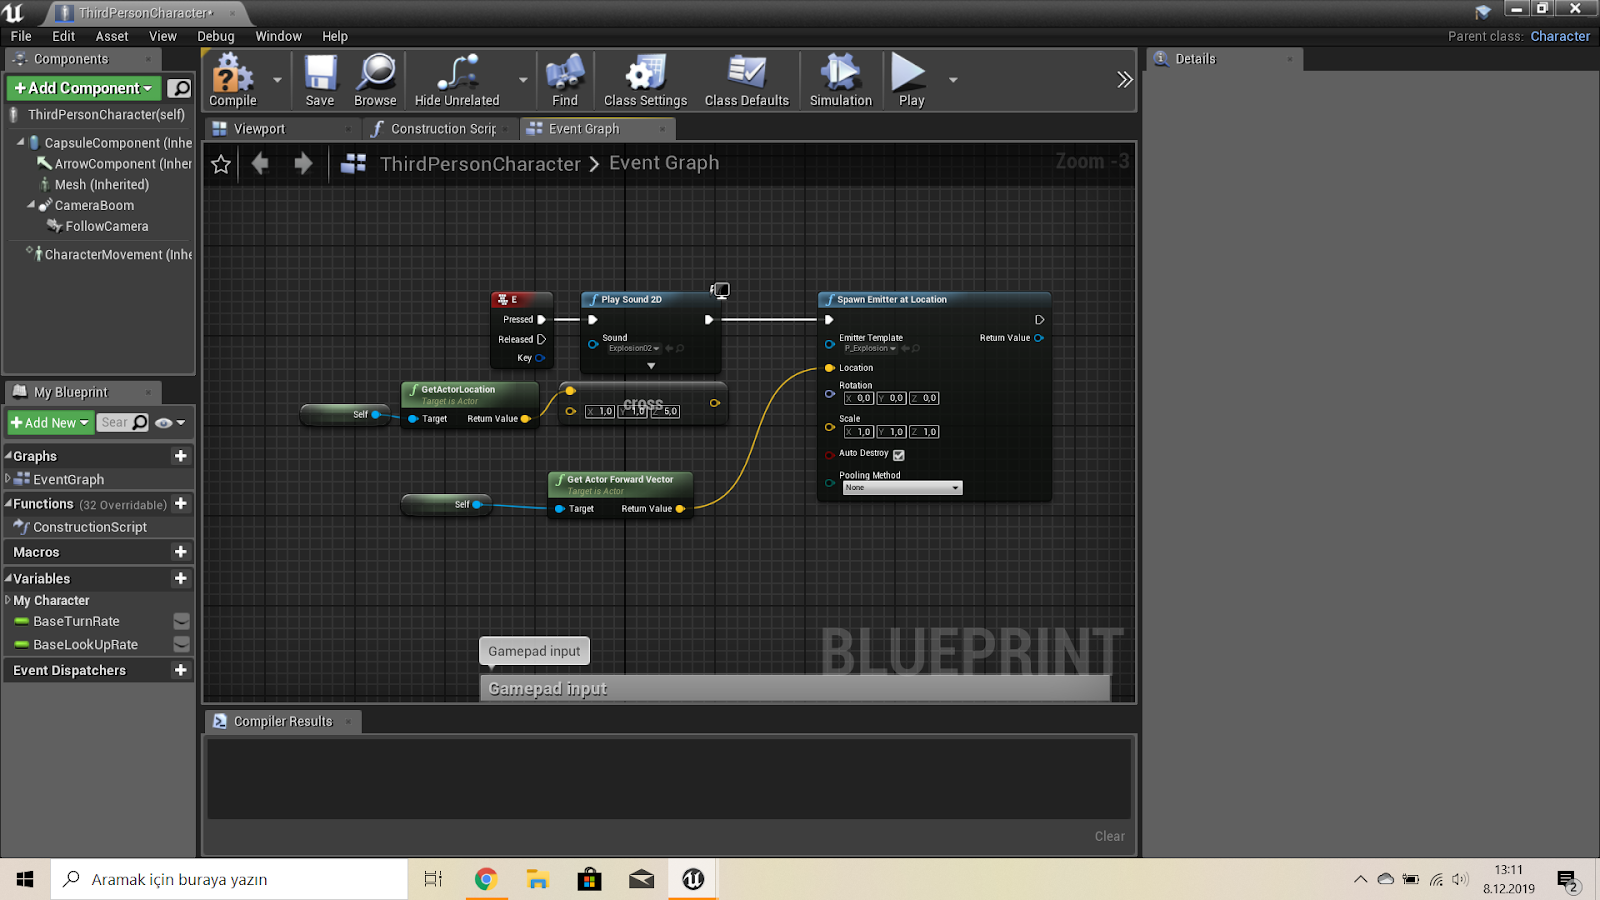Expand toolbar overflow chevrons
The image size is (1600, 900).
click(x=1125, y=80)
